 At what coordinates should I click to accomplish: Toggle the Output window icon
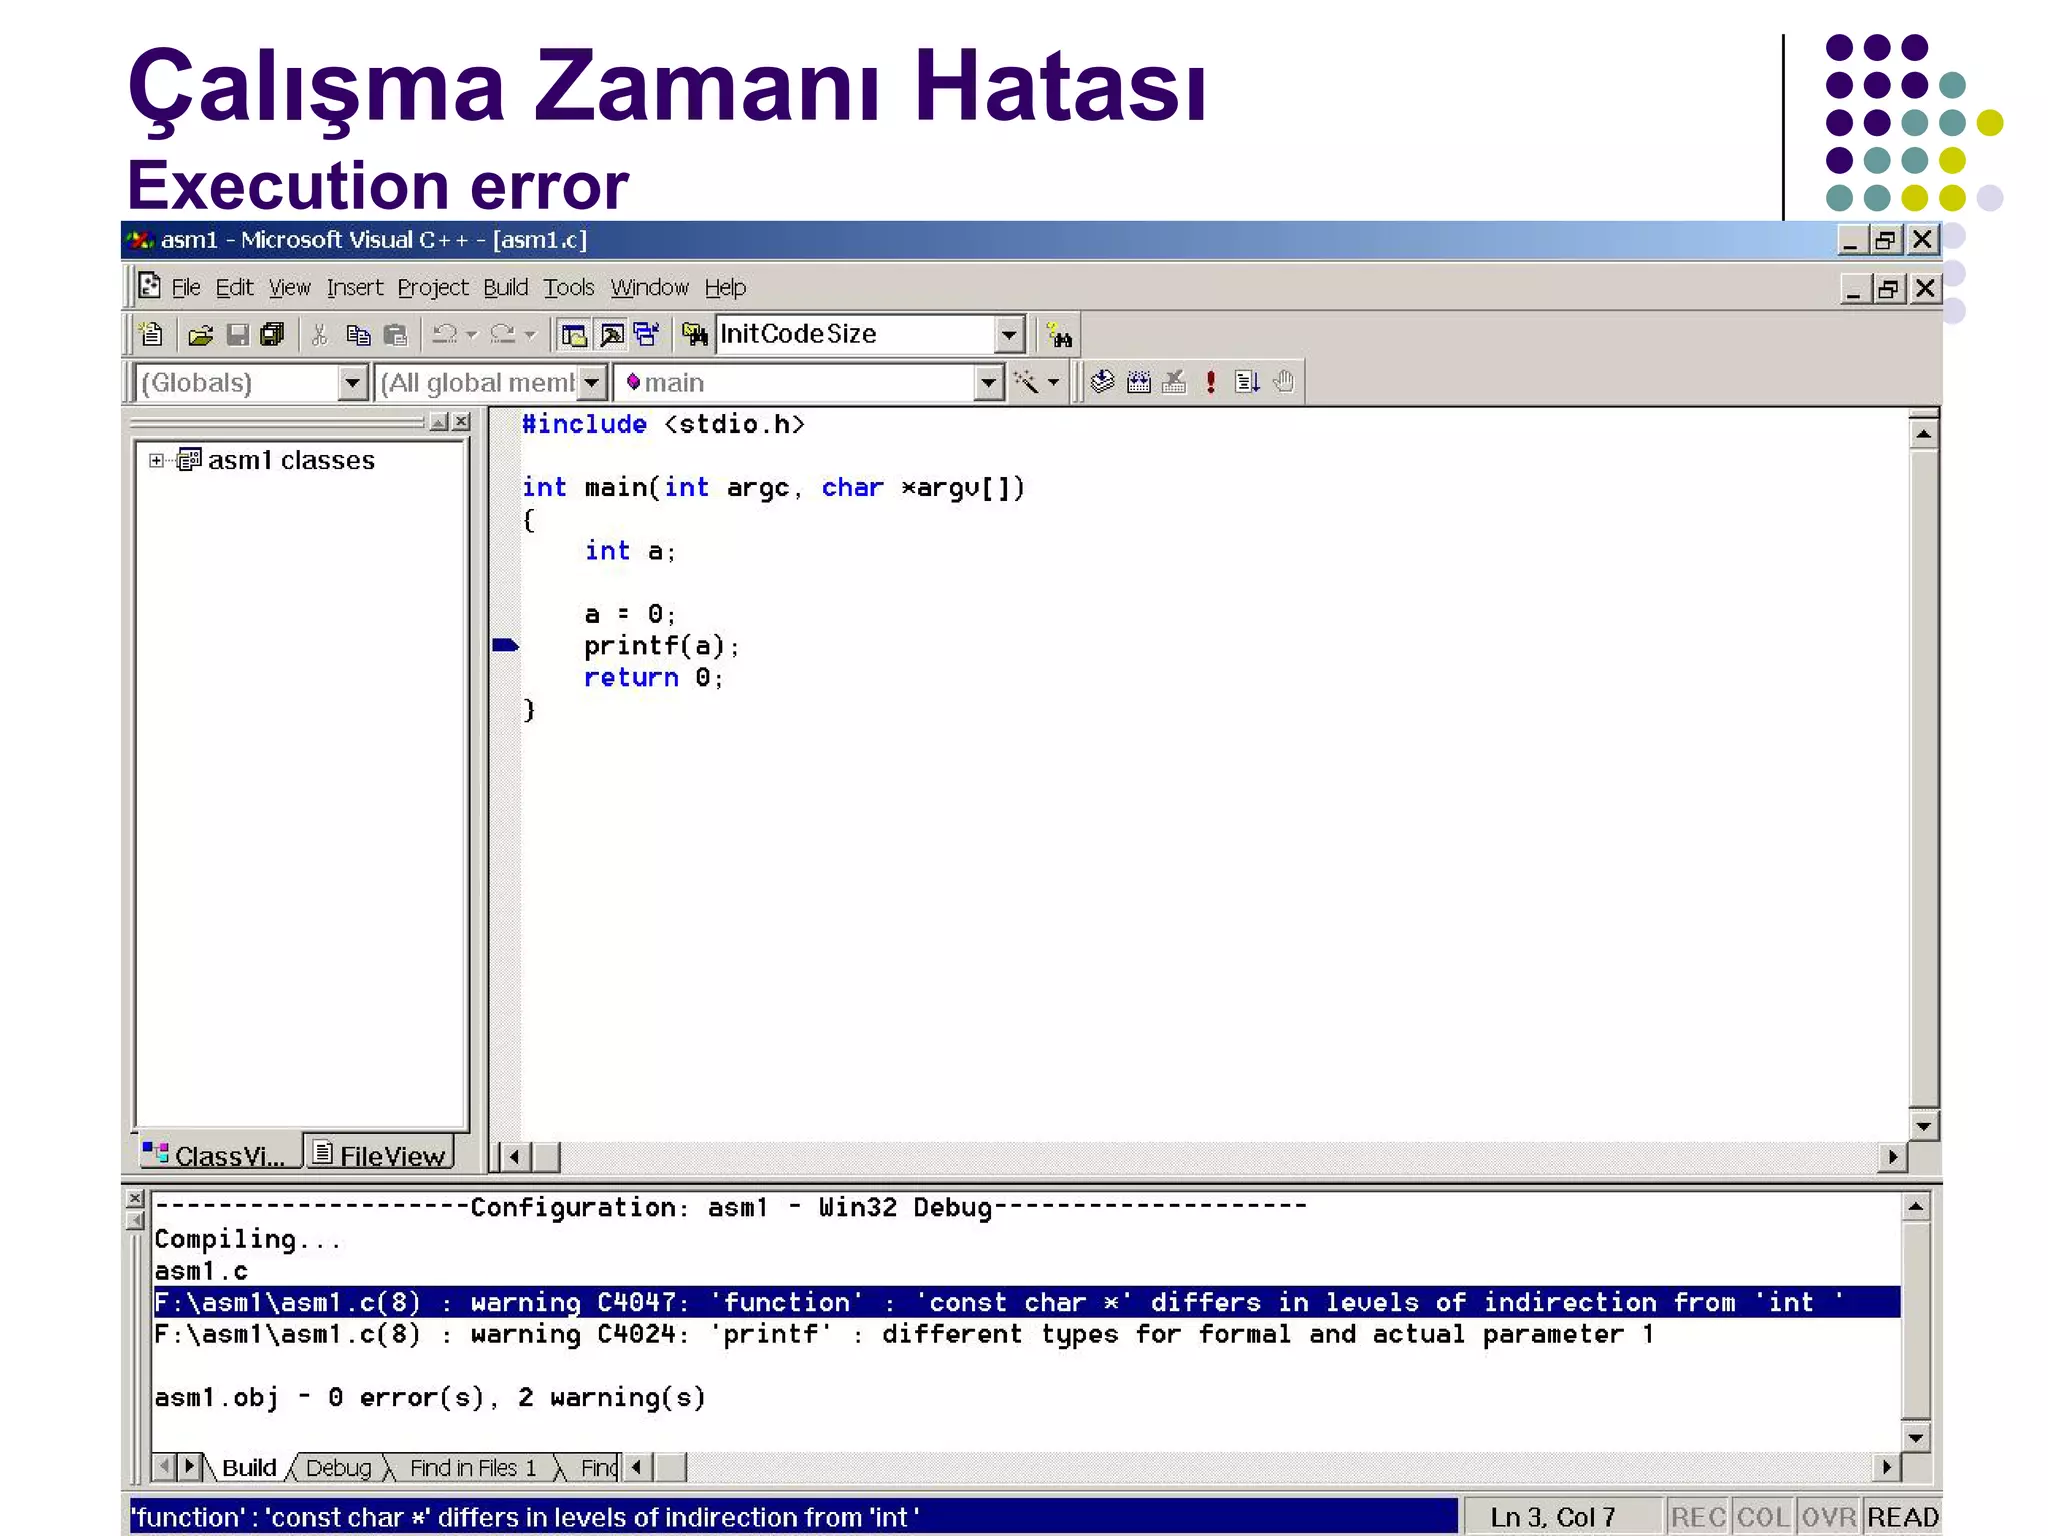[x=611, y=335]
